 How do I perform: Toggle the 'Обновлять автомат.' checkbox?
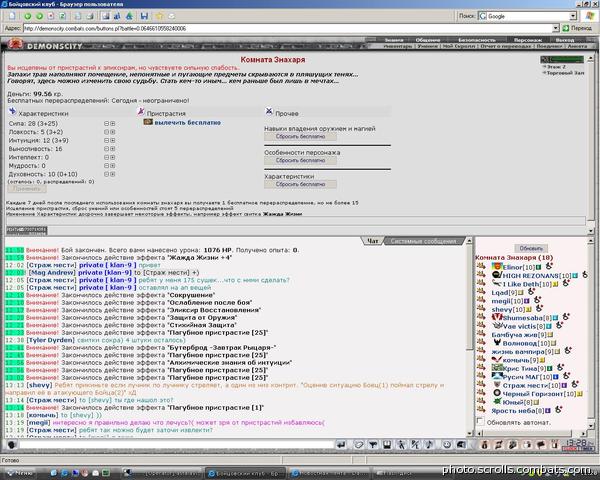[480, 421]
